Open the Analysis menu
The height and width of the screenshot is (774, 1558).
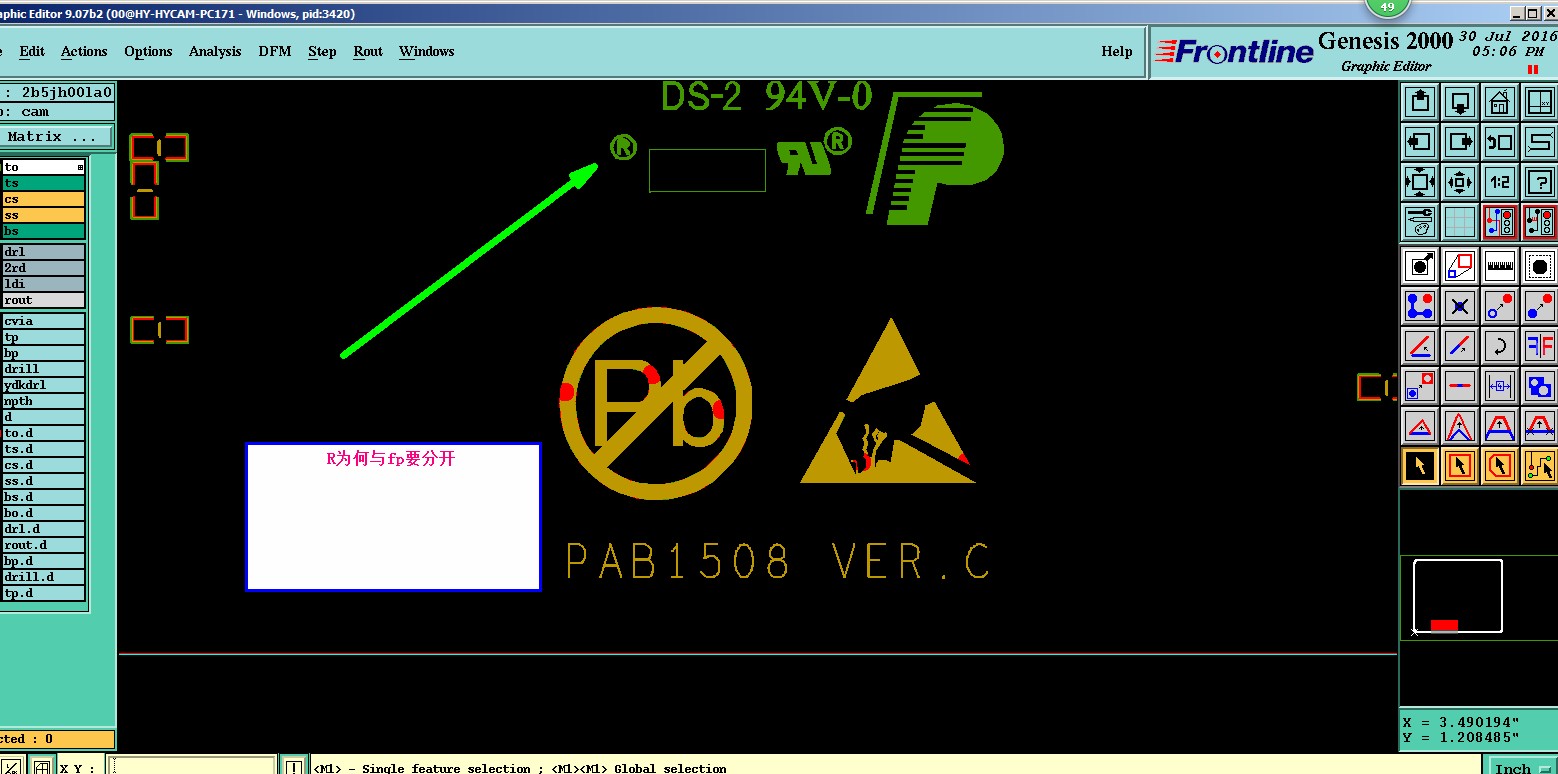(x=215, y=51)
